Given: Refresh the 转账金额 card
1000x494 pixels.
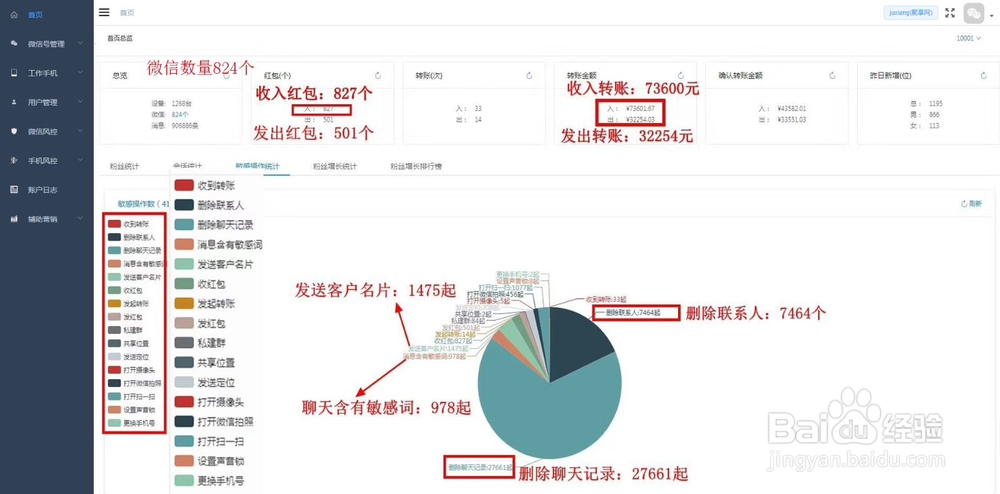Looking at the screenshot, I should [x=680, y=75].
